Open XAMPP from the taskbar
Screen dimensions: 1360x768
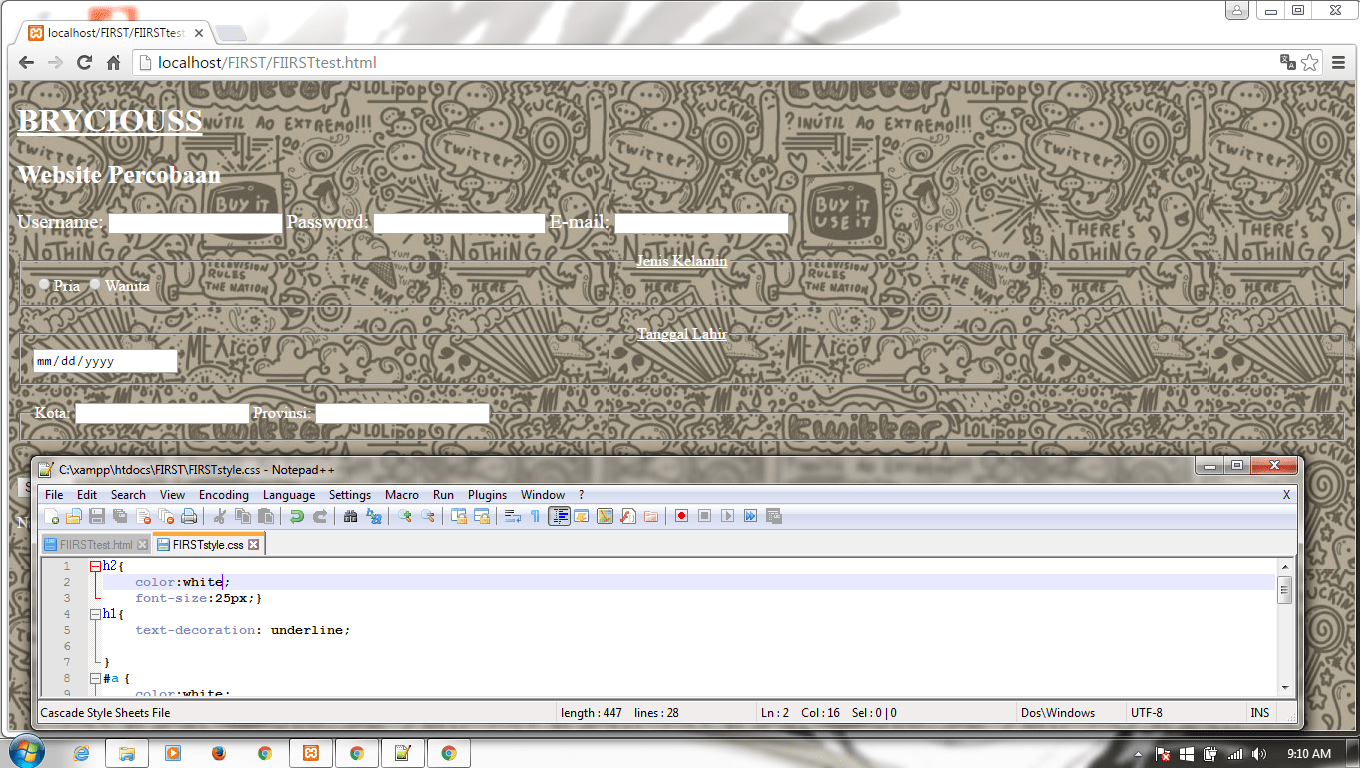pos(311,753)
